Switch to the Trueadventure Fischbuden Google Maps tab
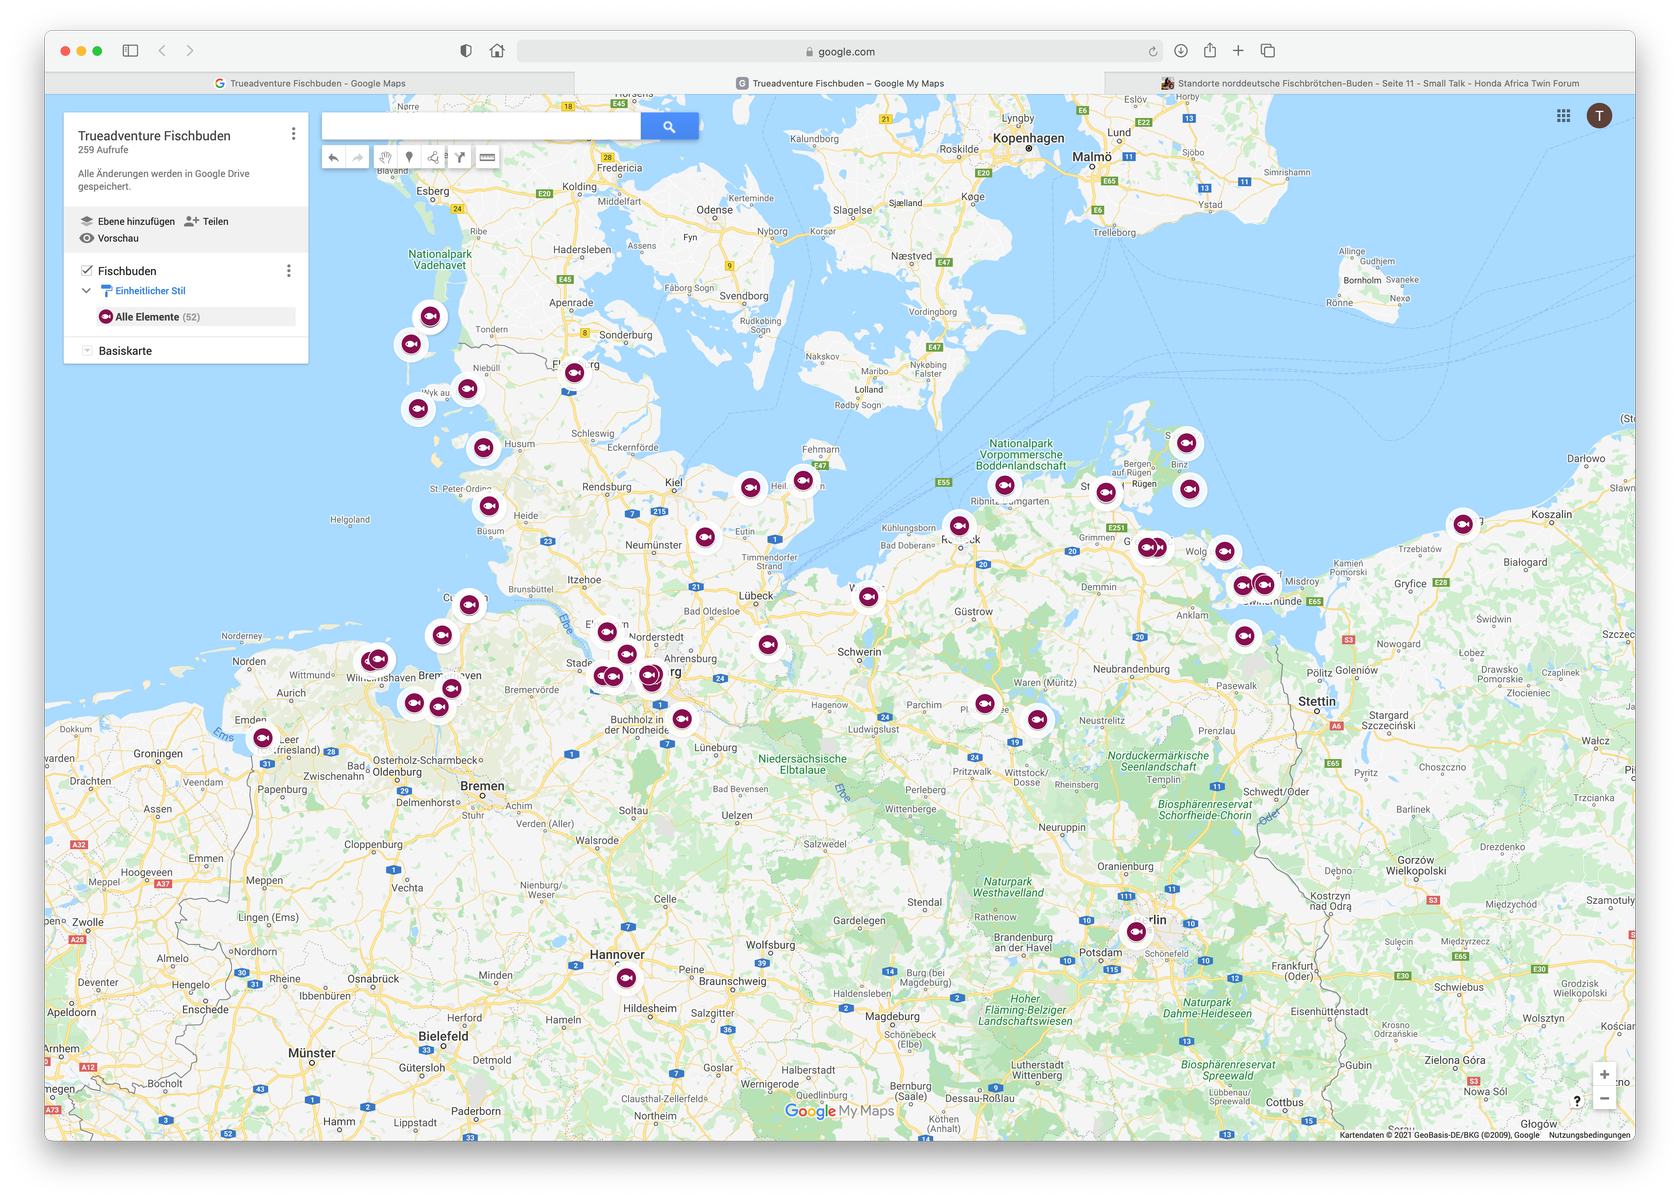This screenshot has width=1680, height=1200. [310, 84]
